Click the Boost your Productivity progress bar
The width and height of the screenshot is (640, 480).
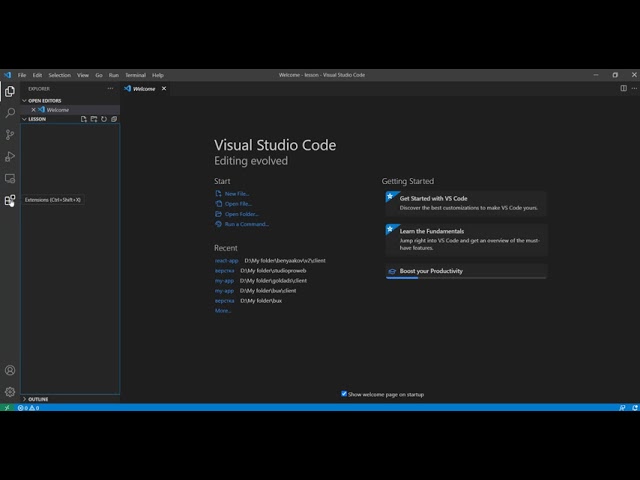pyautogui.click(x=466, y=278)
